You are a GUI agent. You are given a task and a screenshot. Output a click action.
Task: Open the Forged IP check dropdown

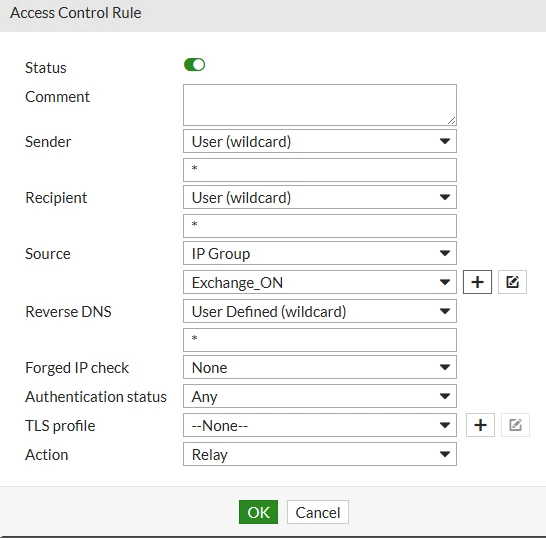click(x=320, y=367)
